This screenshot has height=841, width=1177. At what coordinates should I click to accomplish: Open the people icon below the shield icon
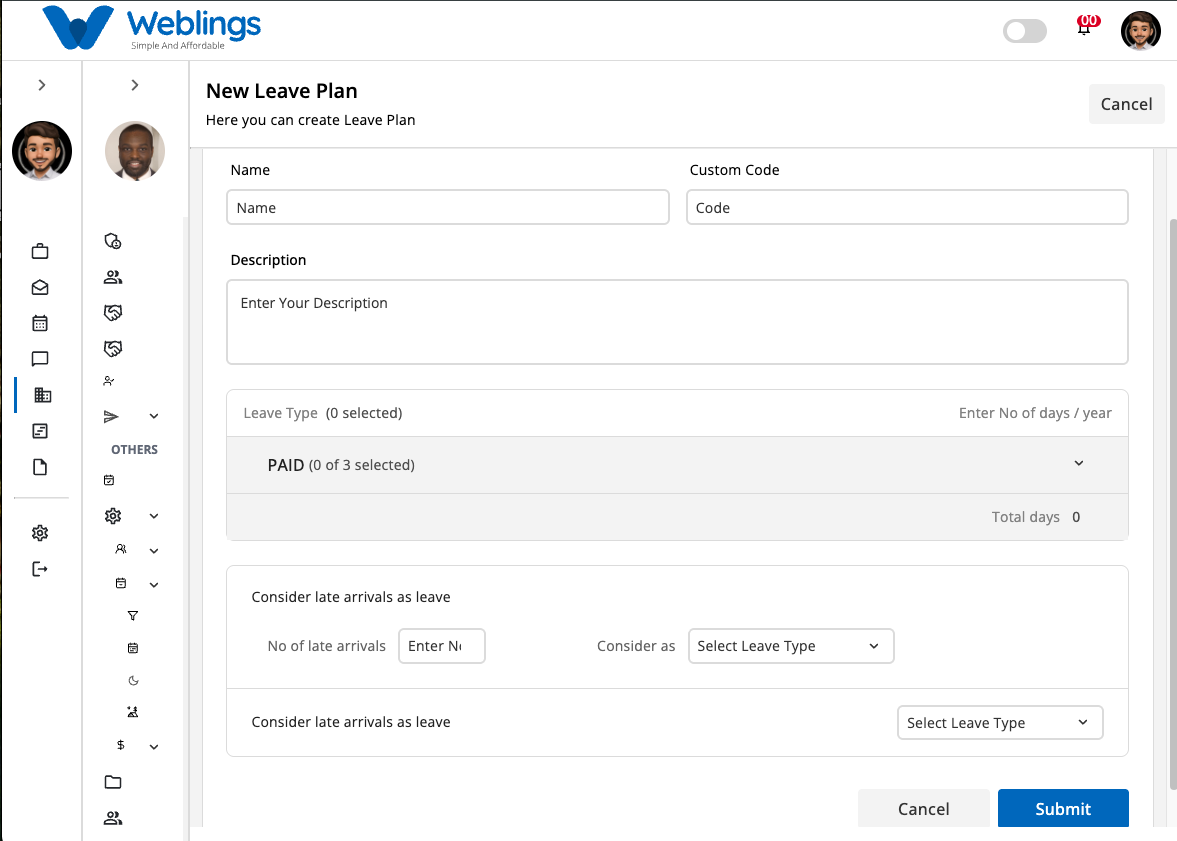113,277
